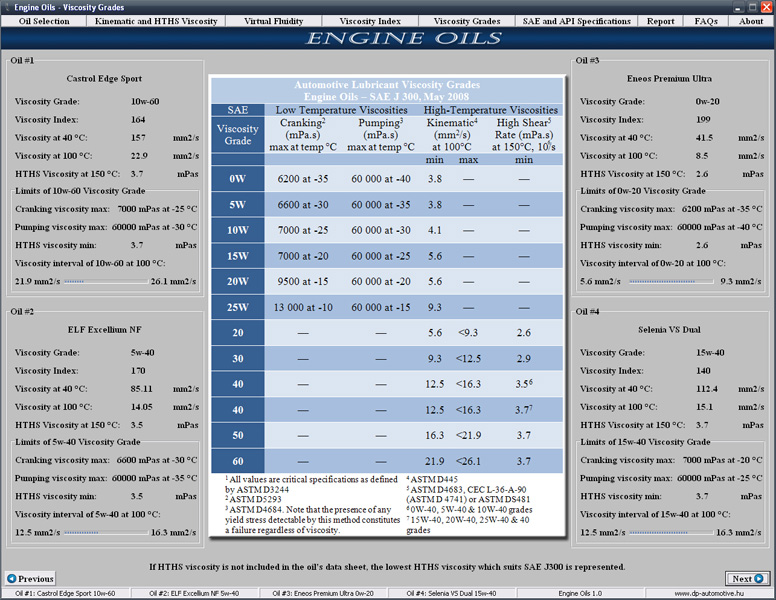Click Oil #2 viscosity at 40 °C 85.11

pos(142,389)
